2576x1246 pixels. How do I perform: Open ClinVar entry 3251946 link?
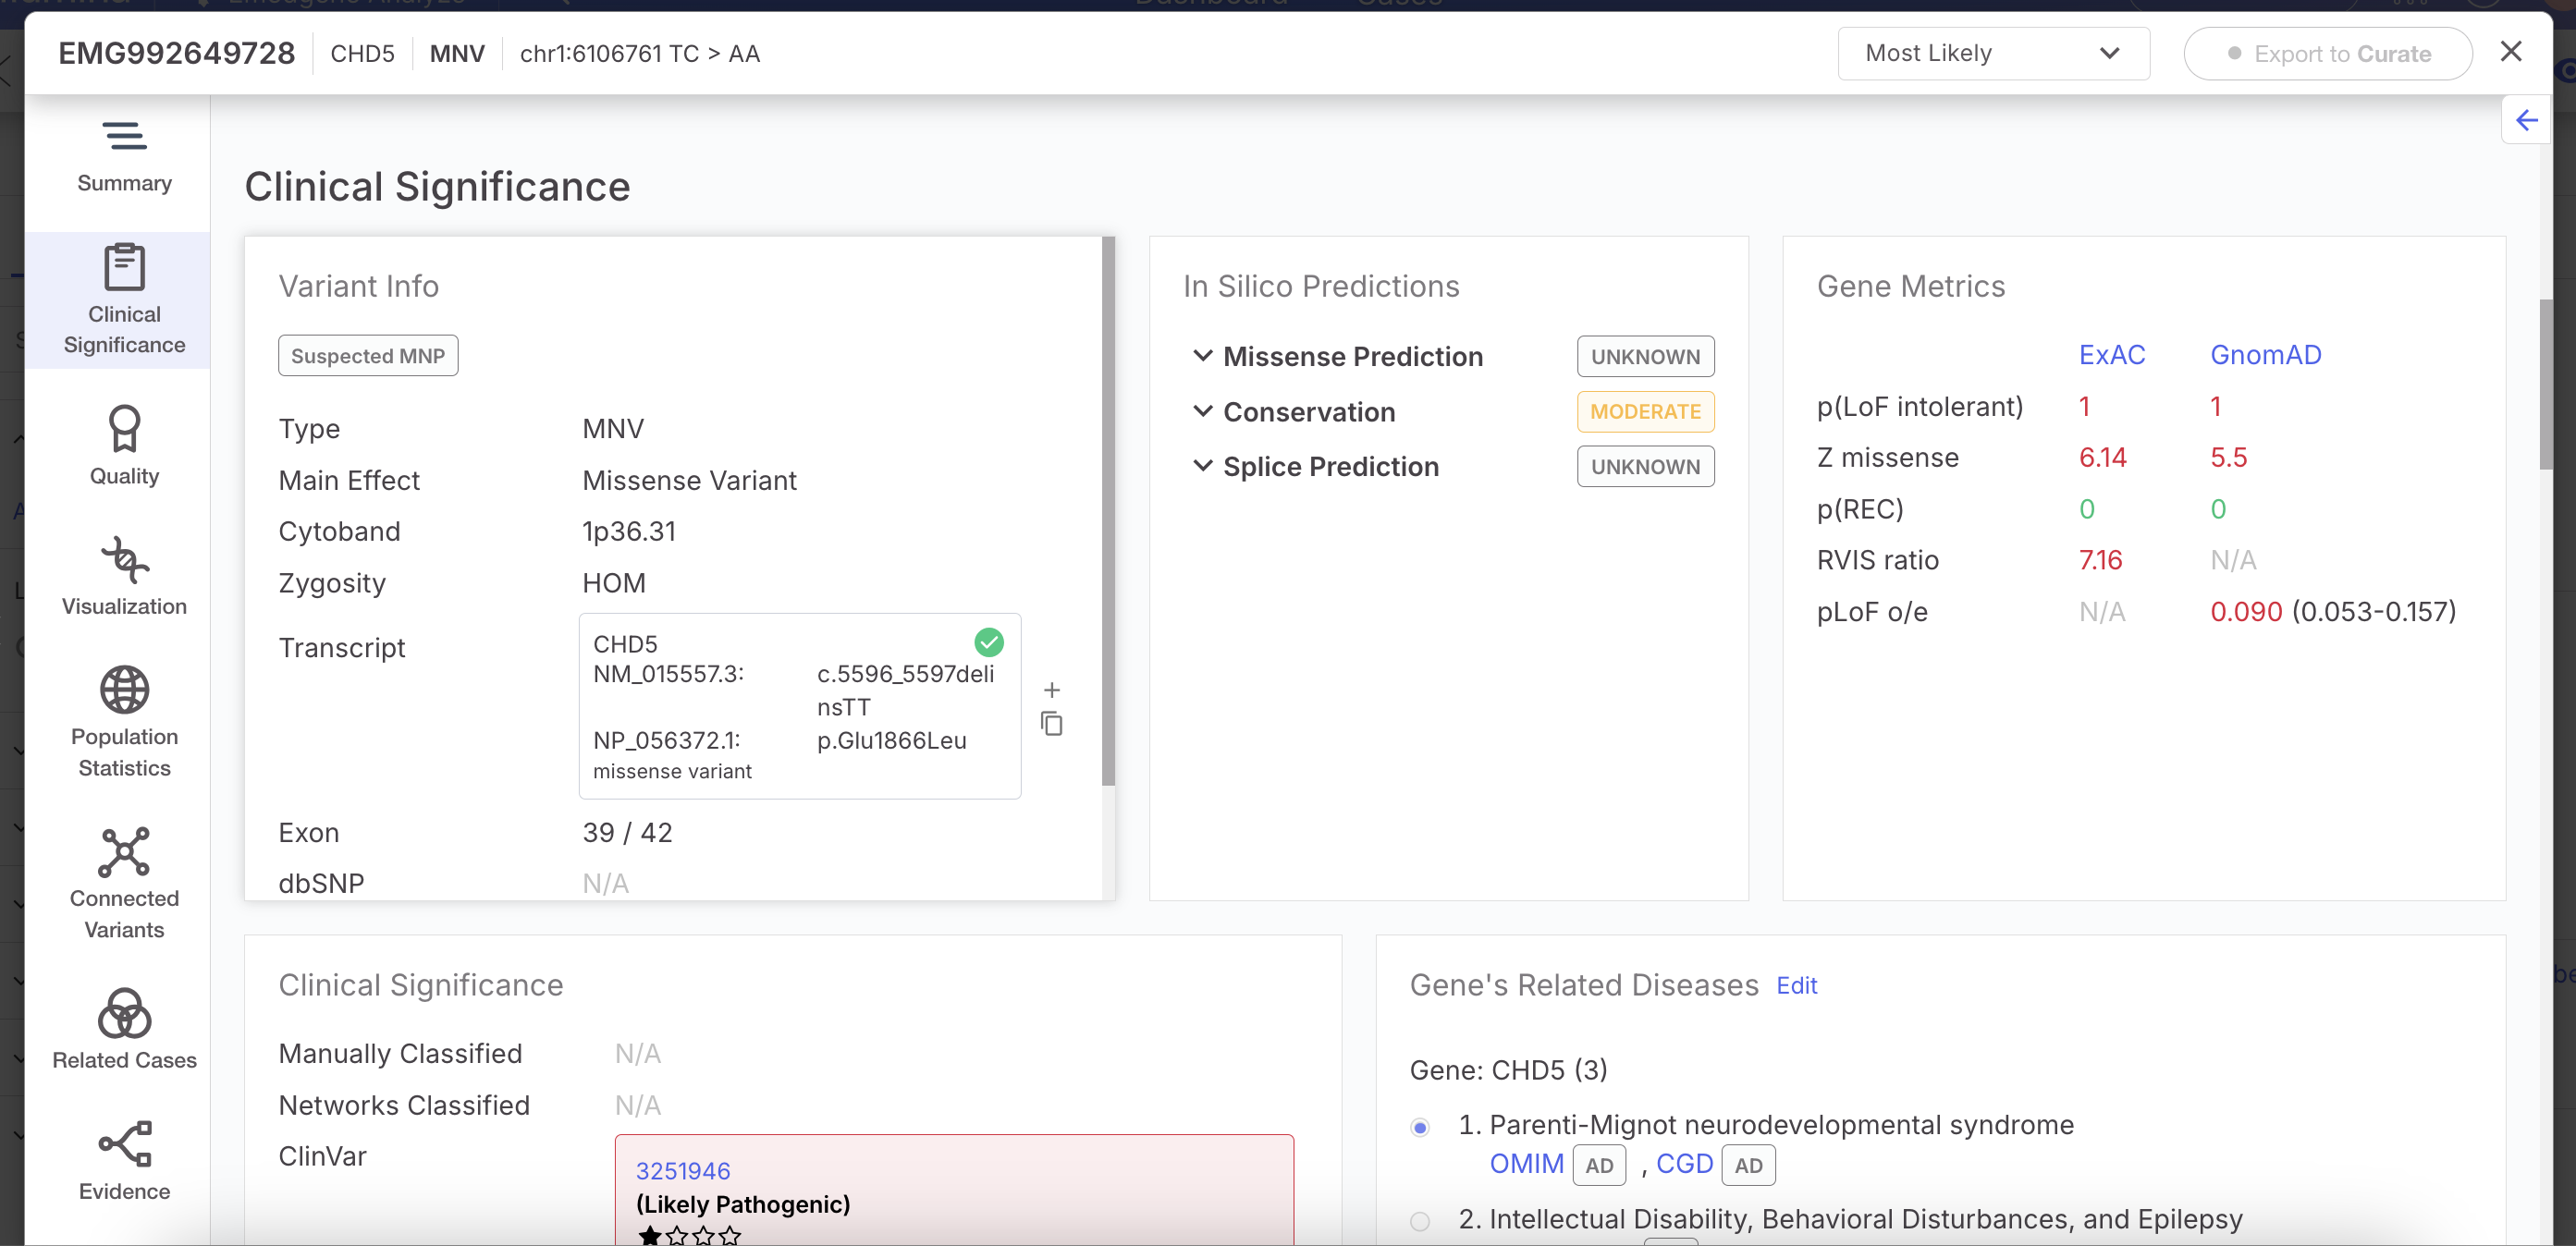tap(682, 1170)
